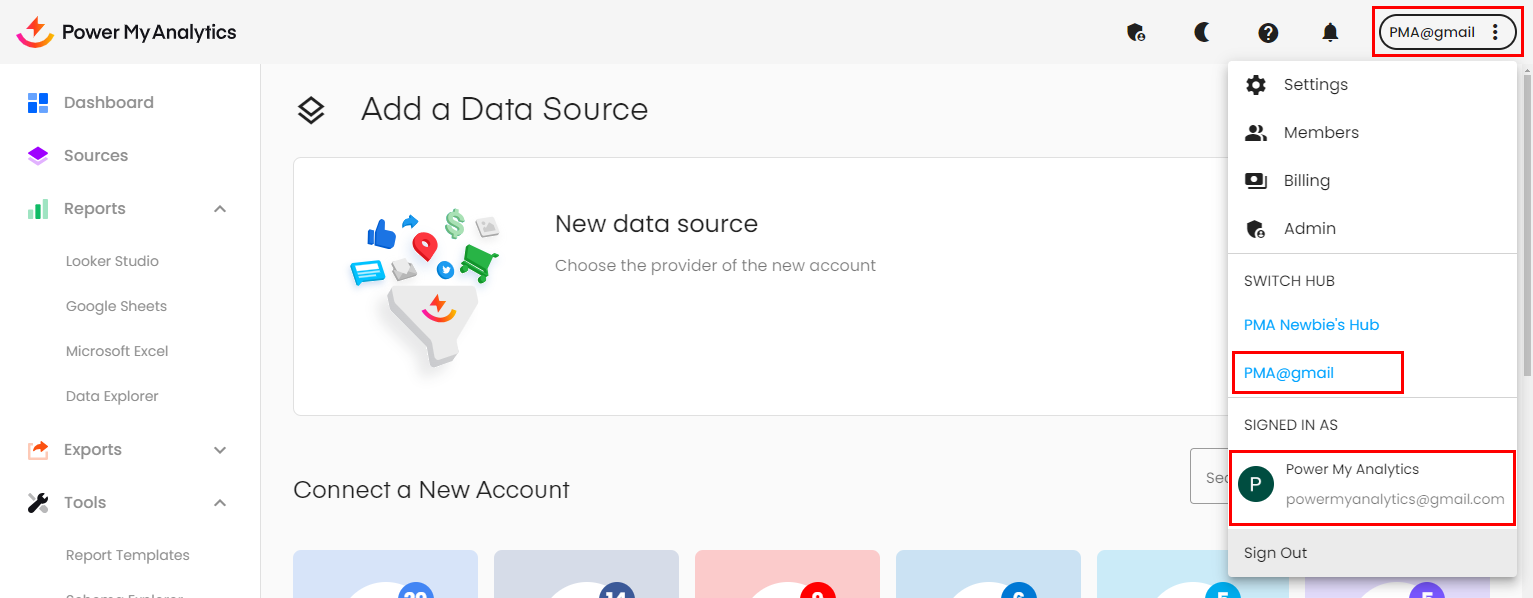Open Sources in the sidebar
Image resolution: width=1533 pixels, height=598 pixels.
[95, 156]
